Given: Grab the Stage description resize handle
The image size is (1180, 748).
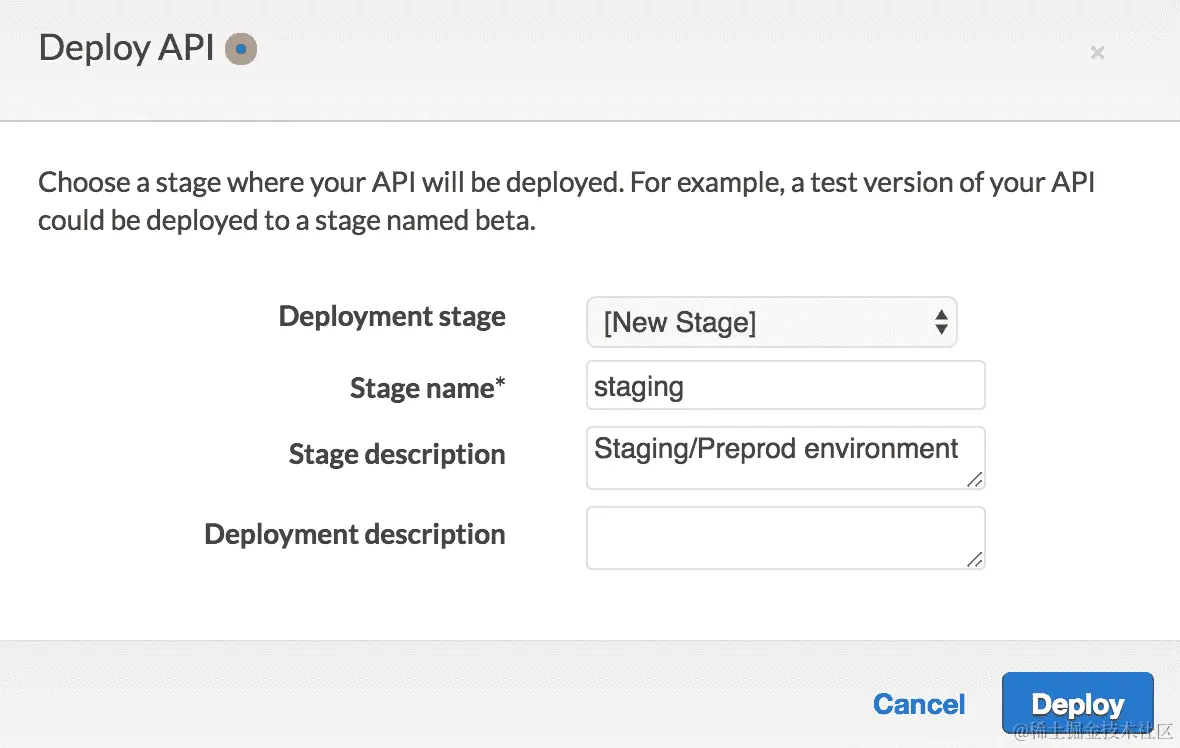Looking at the screenshot, I should click(x=974, y=480).
